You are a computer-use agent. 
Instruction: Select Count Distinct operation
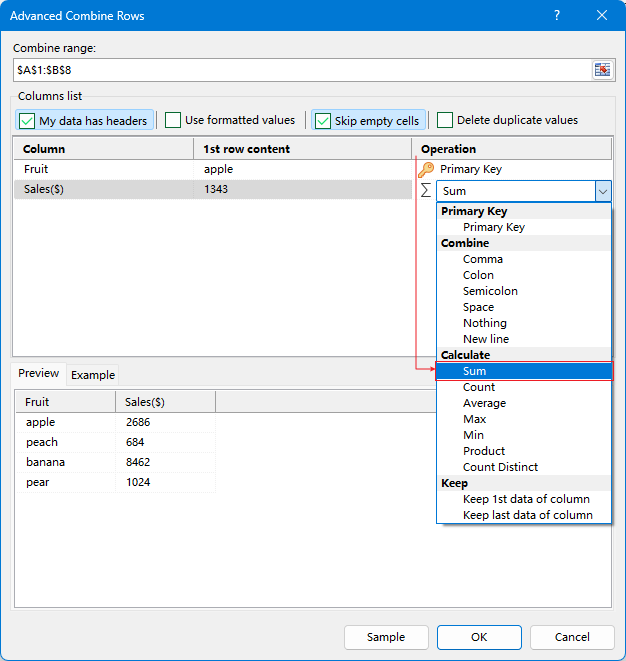(500, 467)
